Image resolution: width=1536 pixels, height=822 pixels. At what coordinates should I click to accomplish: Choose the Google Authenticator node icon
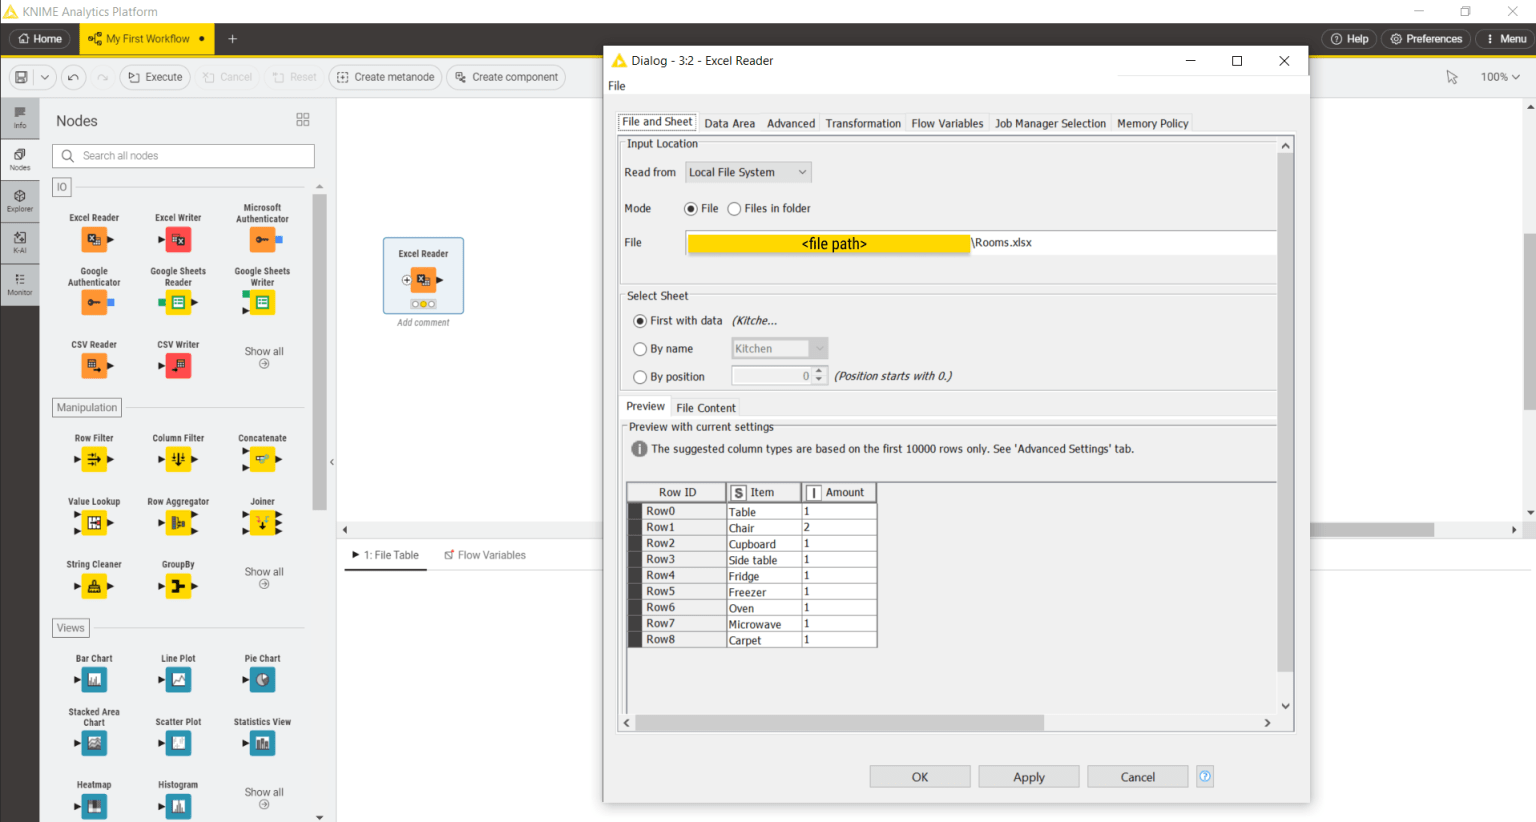coord(94,303)
